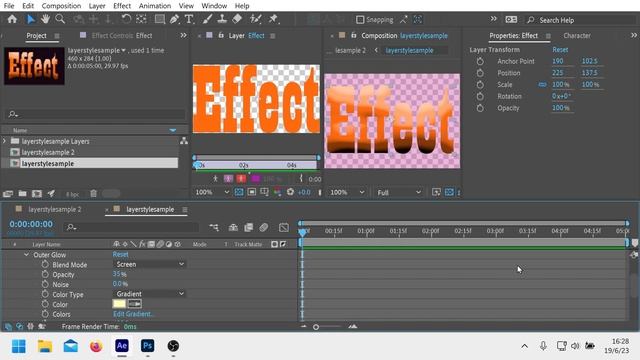Open the File menu
The width and height of the screenshot is (640, 360).
click(9, 6)
